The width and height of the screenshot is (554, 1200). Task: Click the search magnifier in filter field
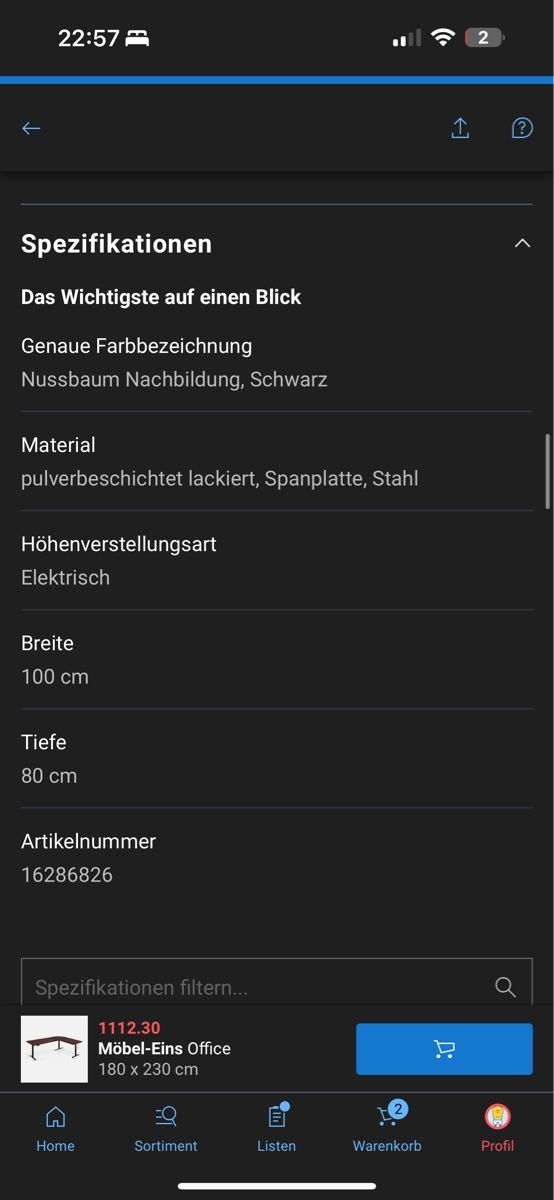pos(506,987)
